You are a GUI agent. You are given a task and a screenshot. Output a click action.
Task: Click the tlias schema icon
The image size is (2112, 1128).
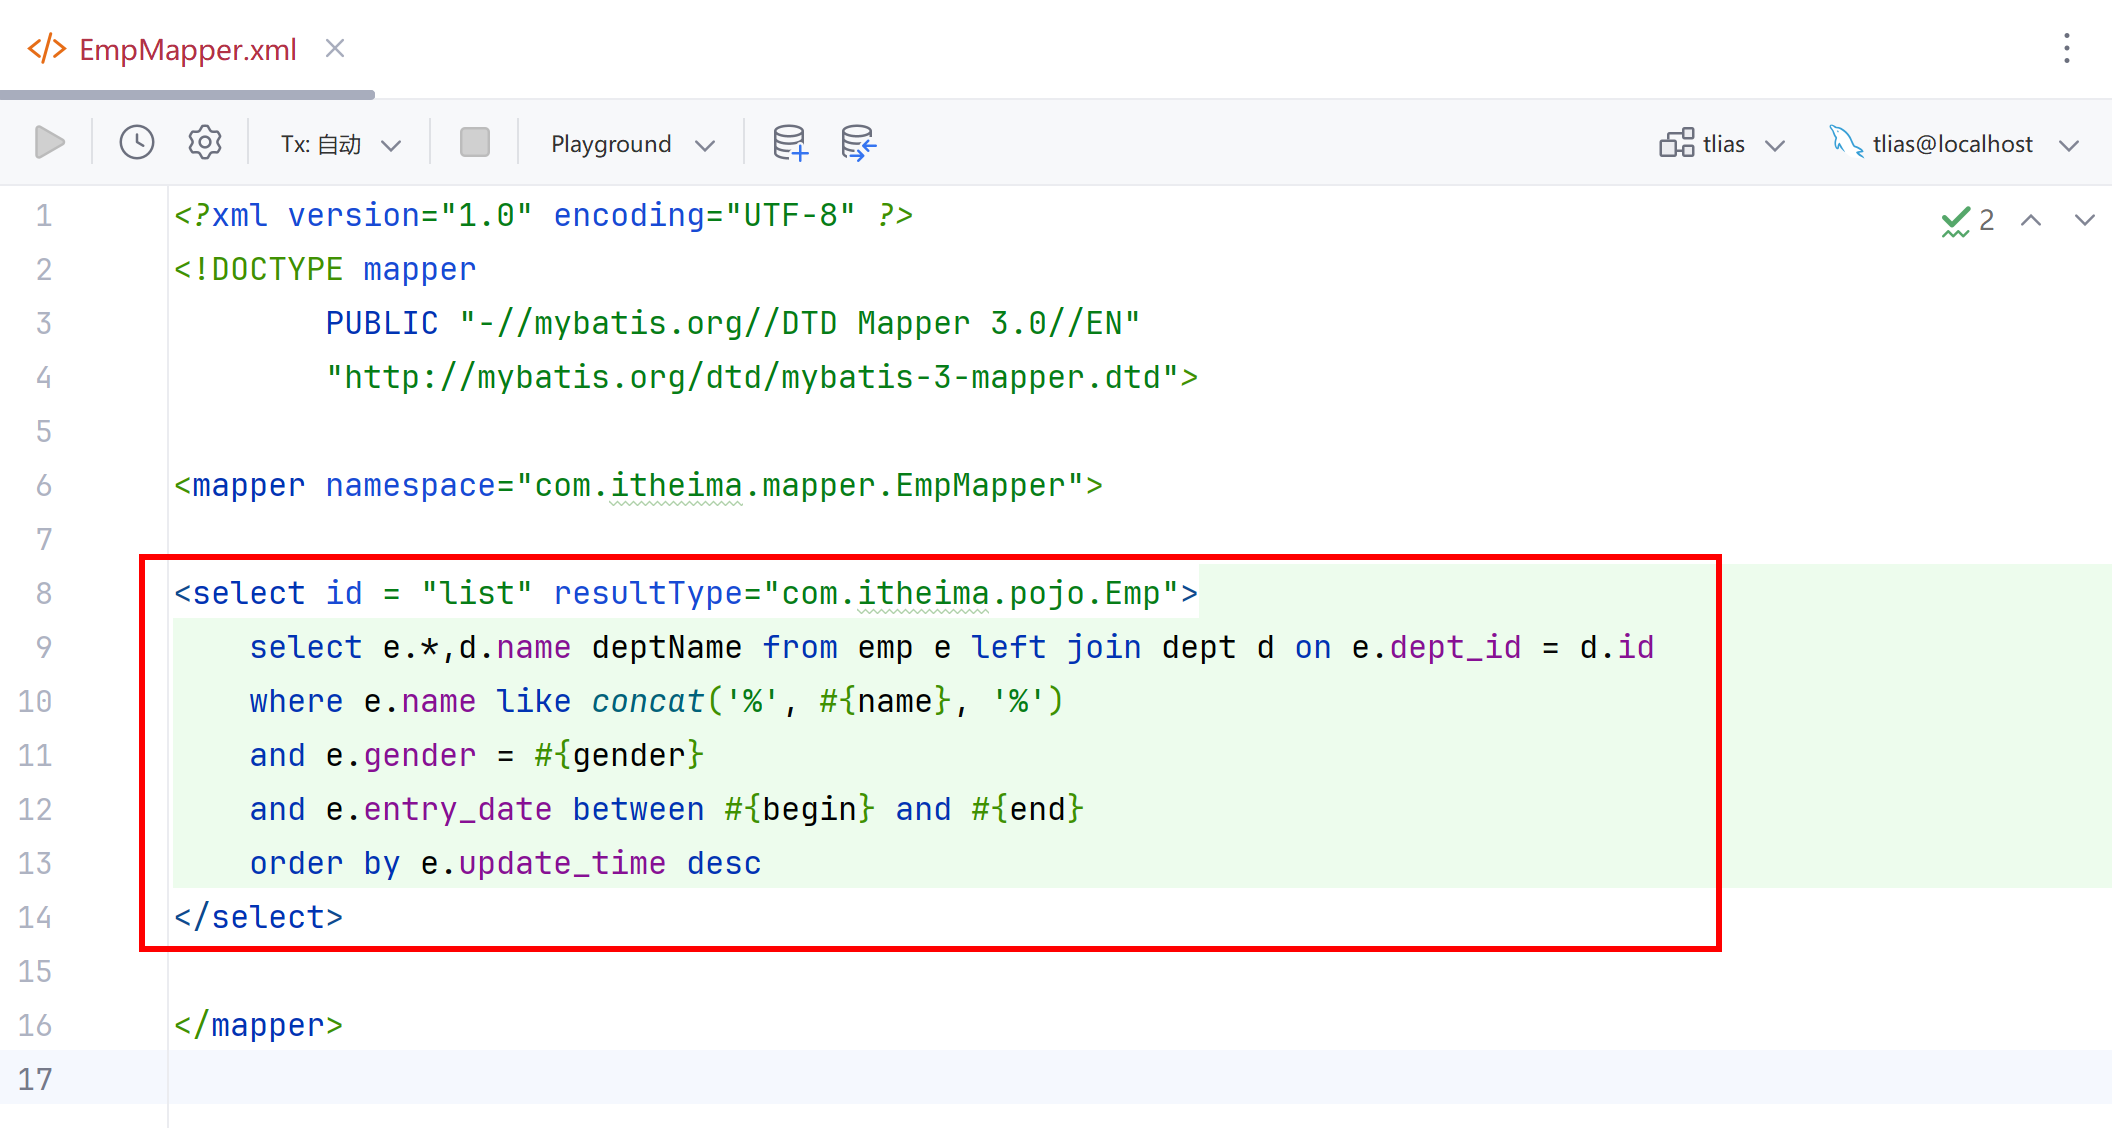(x=1677, y=144)
